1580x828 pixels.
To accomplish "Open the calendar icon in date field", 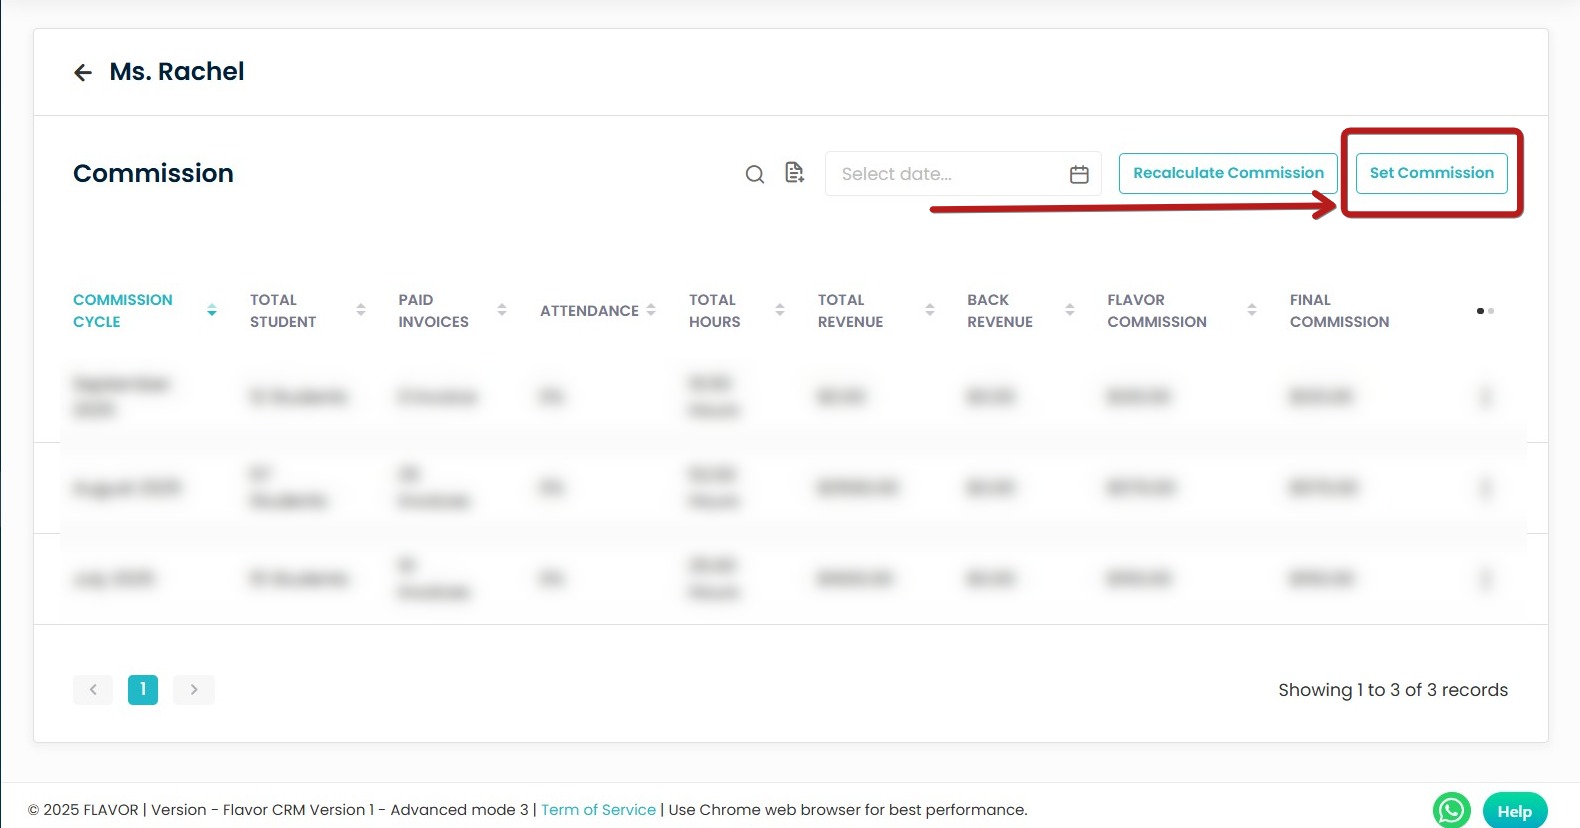I will 1079,174.
